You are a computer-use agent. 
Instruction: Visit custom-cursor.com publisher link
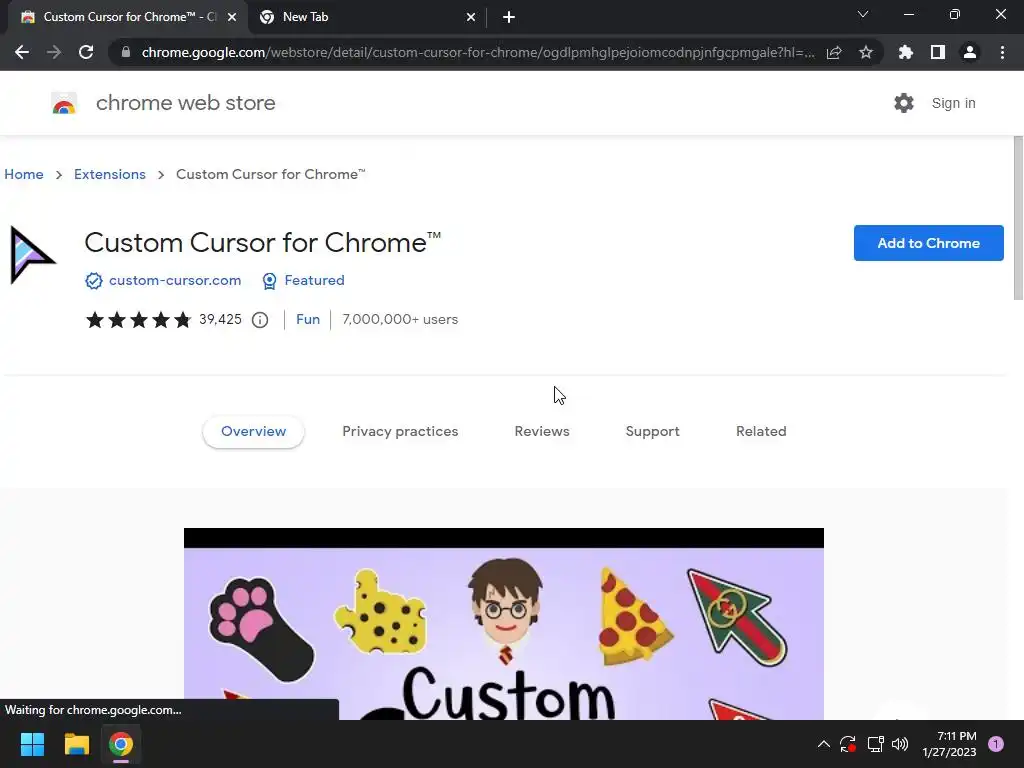coord(175,280)
